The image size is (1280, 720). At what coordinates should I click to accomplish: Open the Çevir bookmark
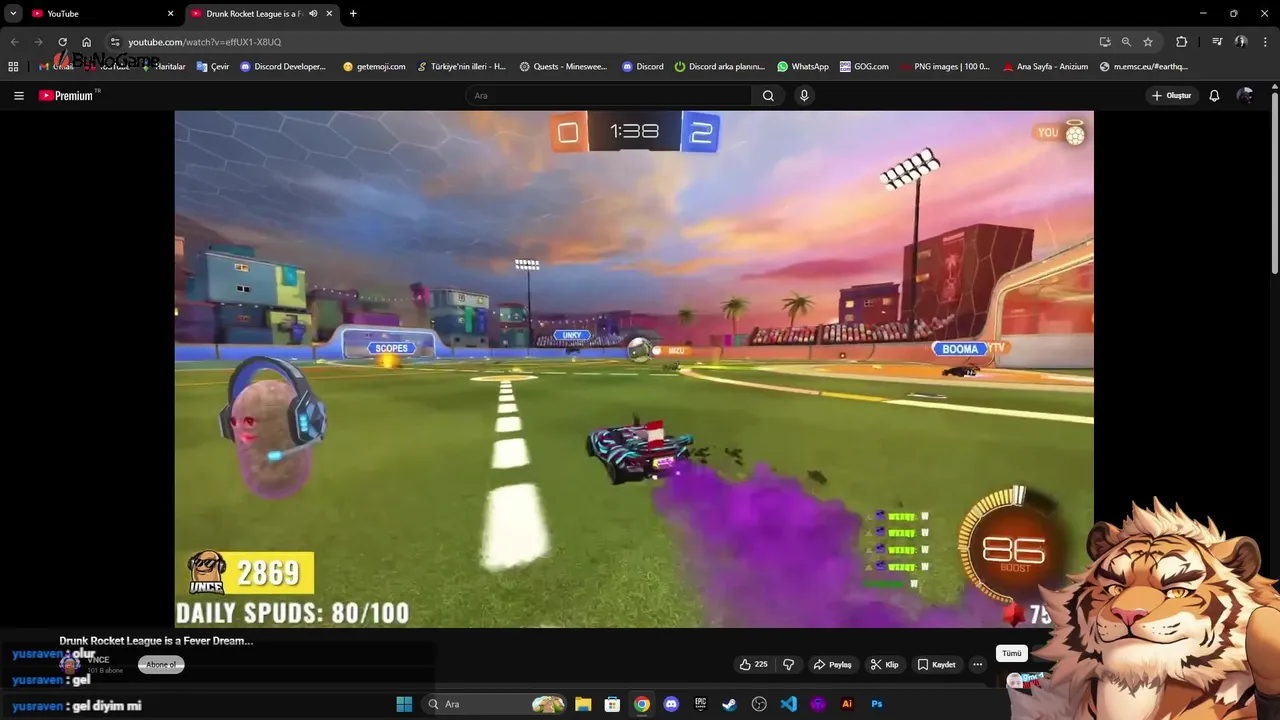(213, 67)
